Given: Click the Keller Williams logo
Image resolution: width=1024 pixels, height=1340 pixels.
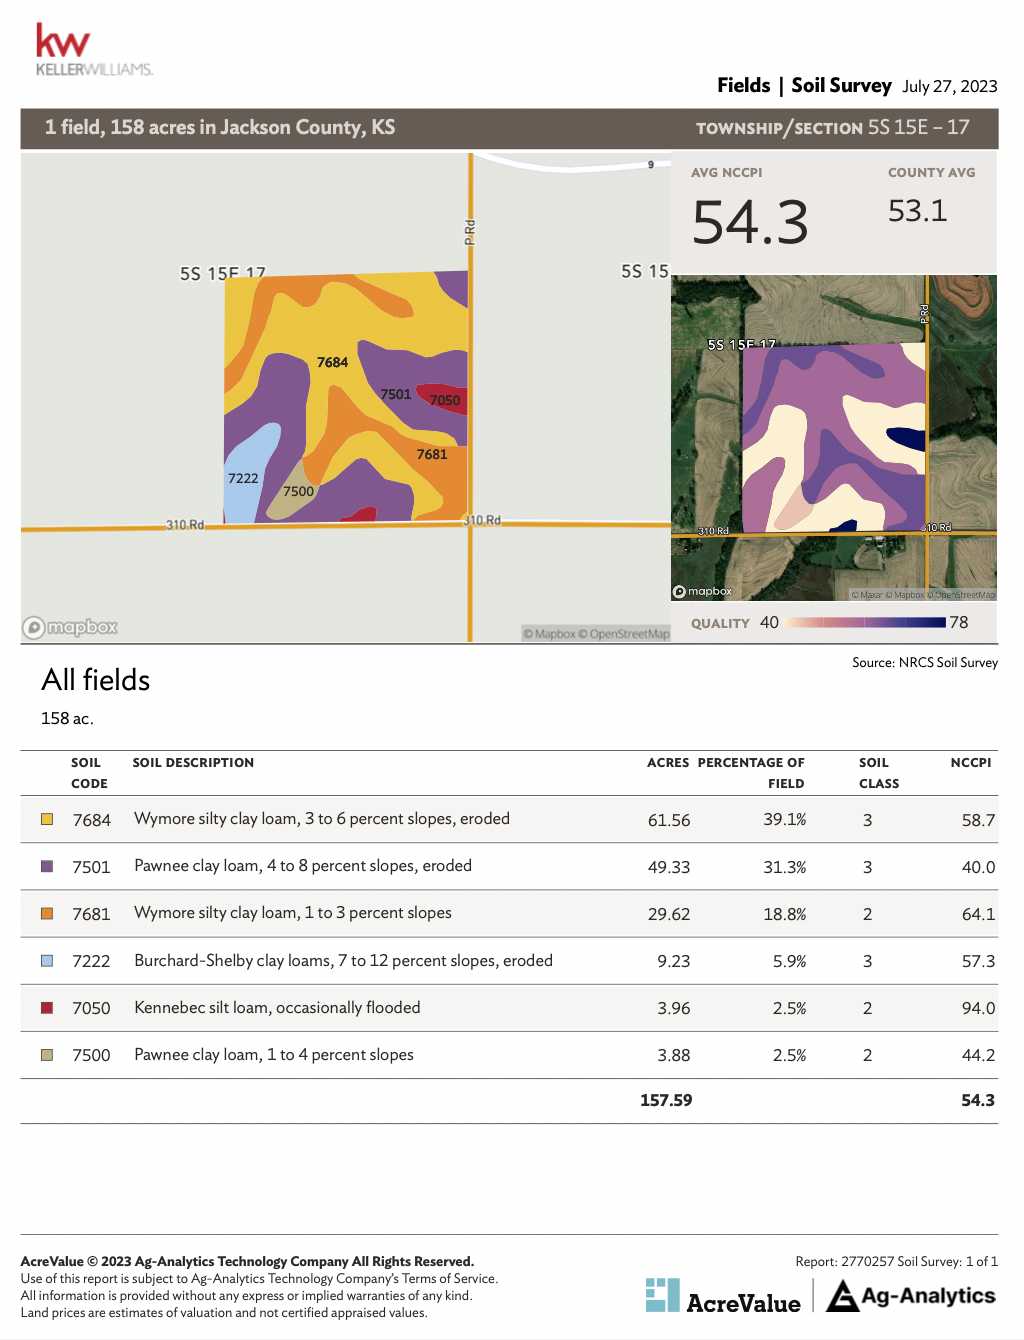Looking at the screenshot, I should pos(94,50).
